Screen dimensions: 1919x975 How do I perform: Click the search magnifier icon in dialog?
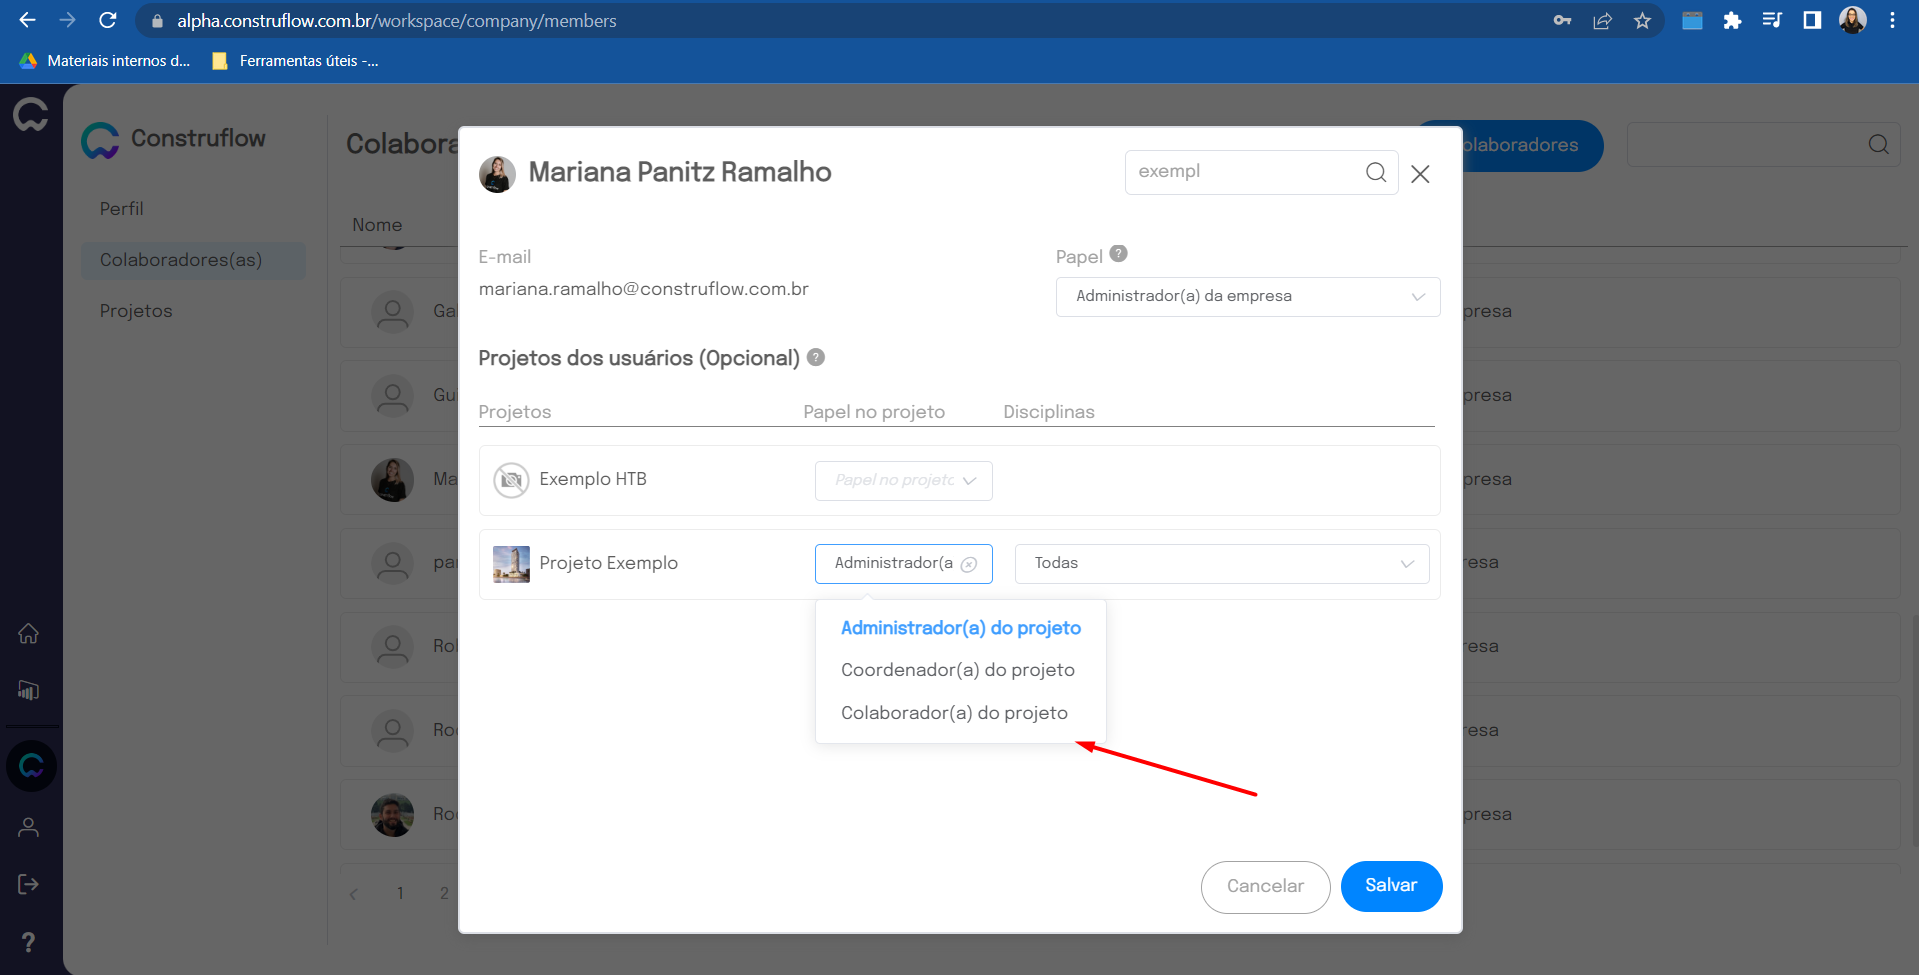(1375, 172)
